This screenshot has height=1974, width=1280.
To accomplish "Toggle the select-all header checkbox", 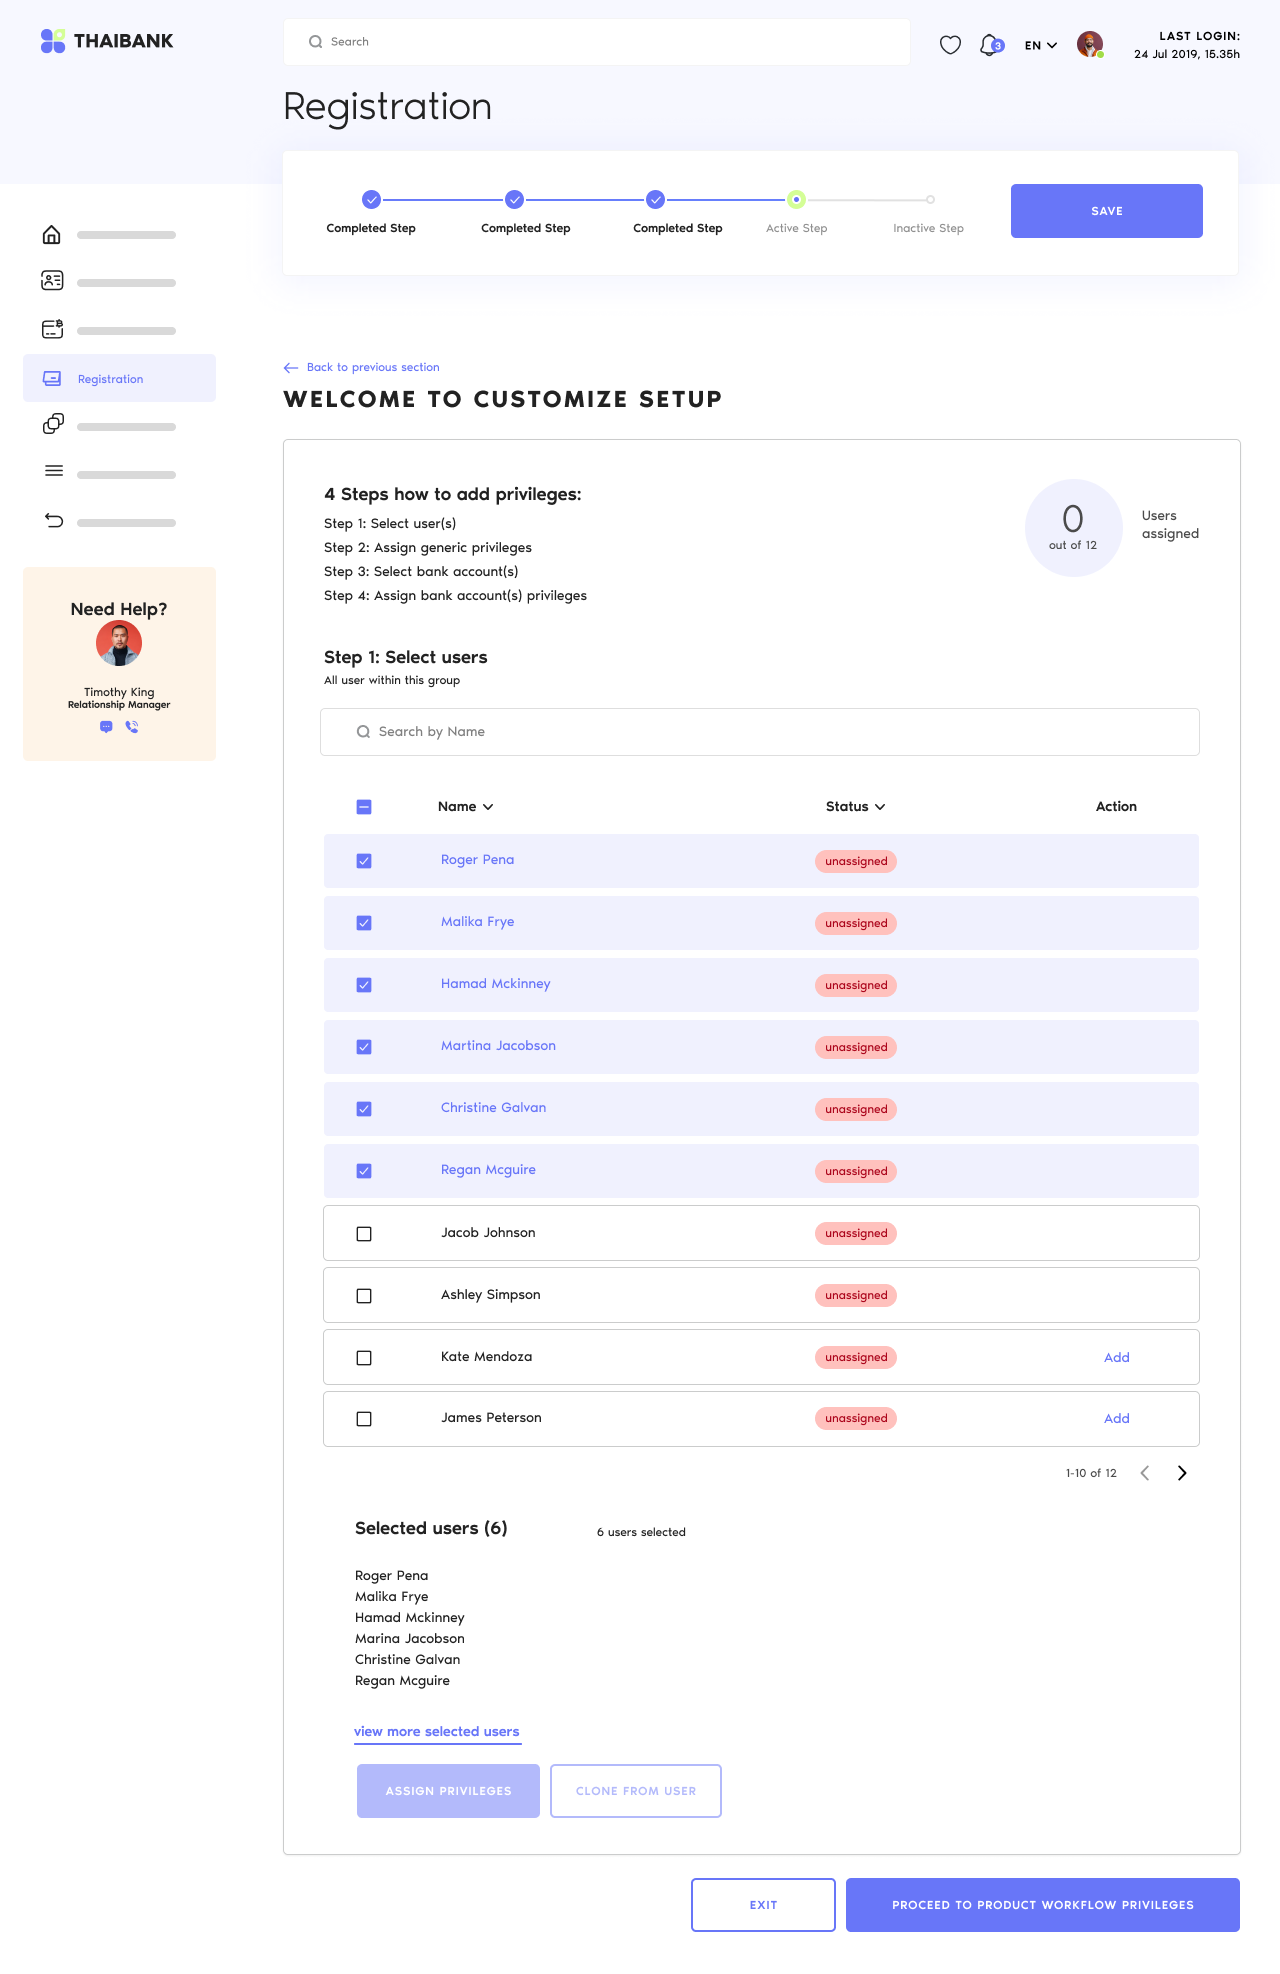I will pos(364,807).
